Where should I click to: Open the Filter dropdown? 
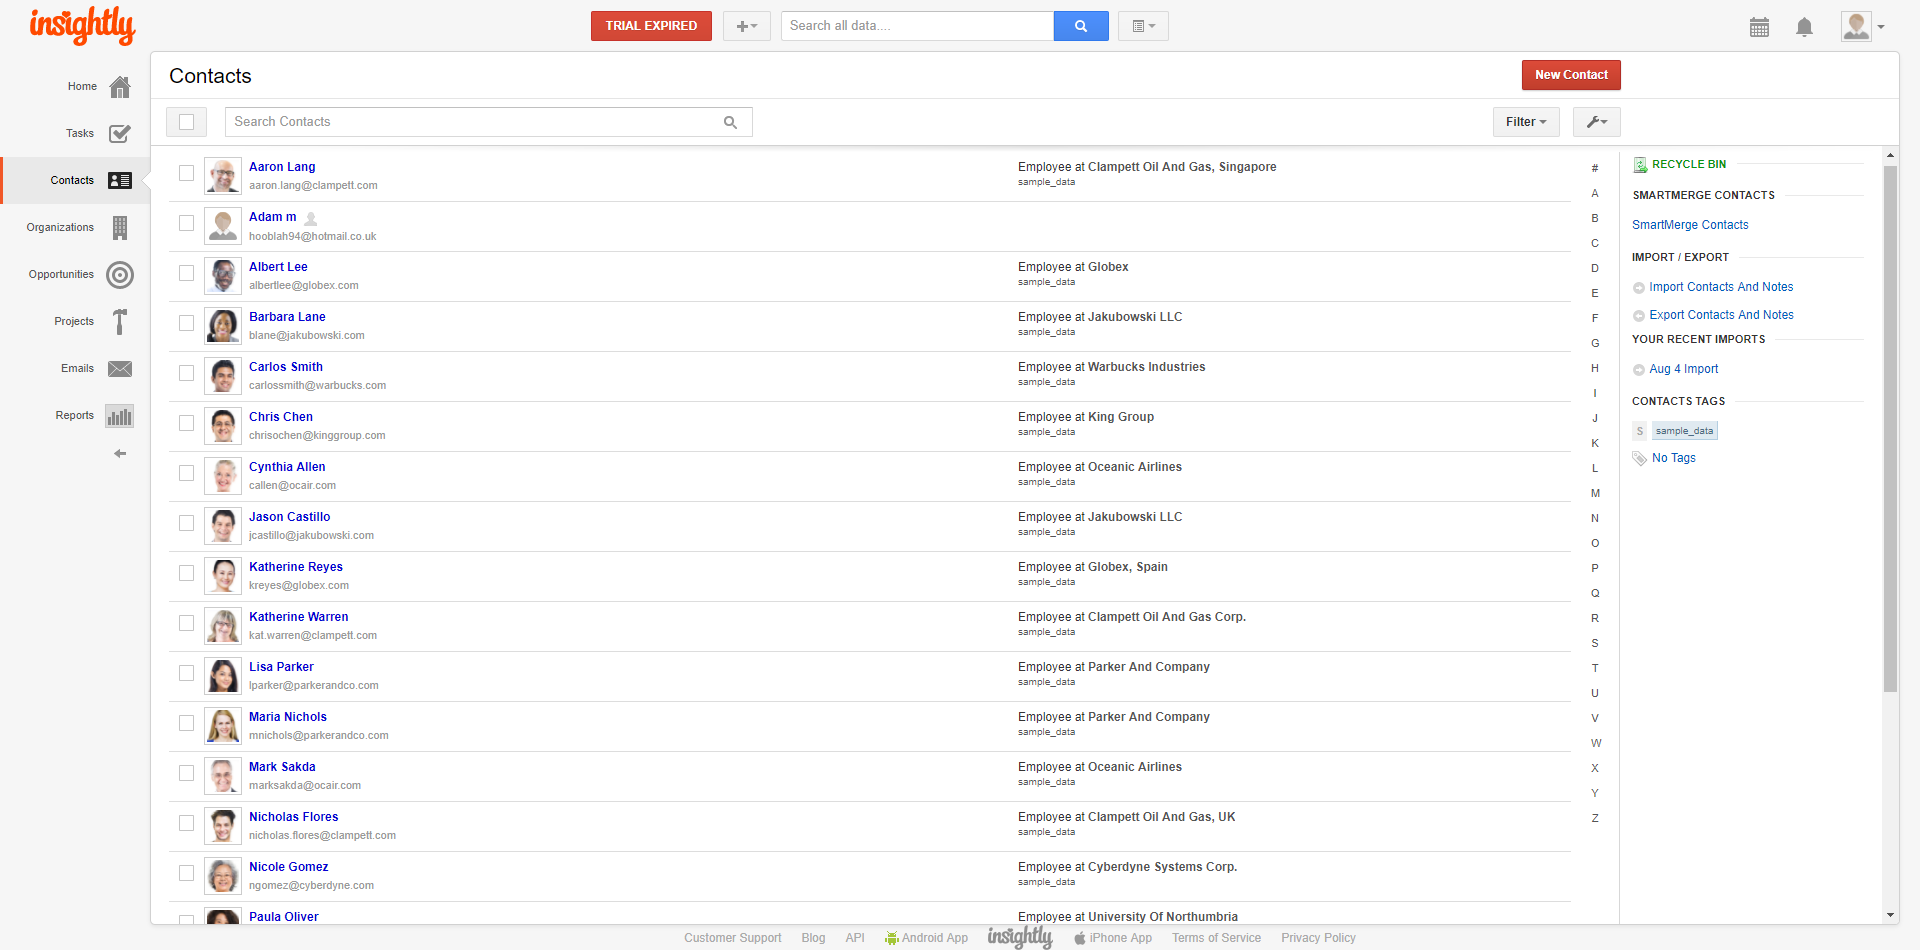(x=1526, y=122)
